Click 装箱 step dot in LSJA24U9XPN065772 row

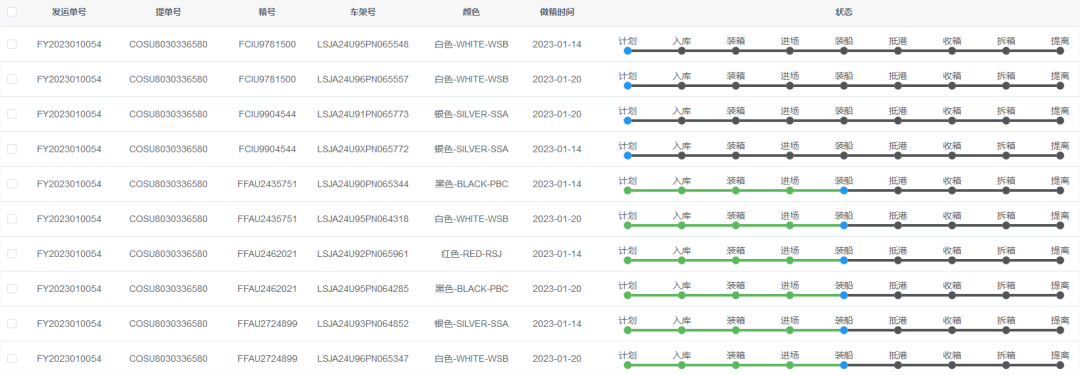pos(736,156)
